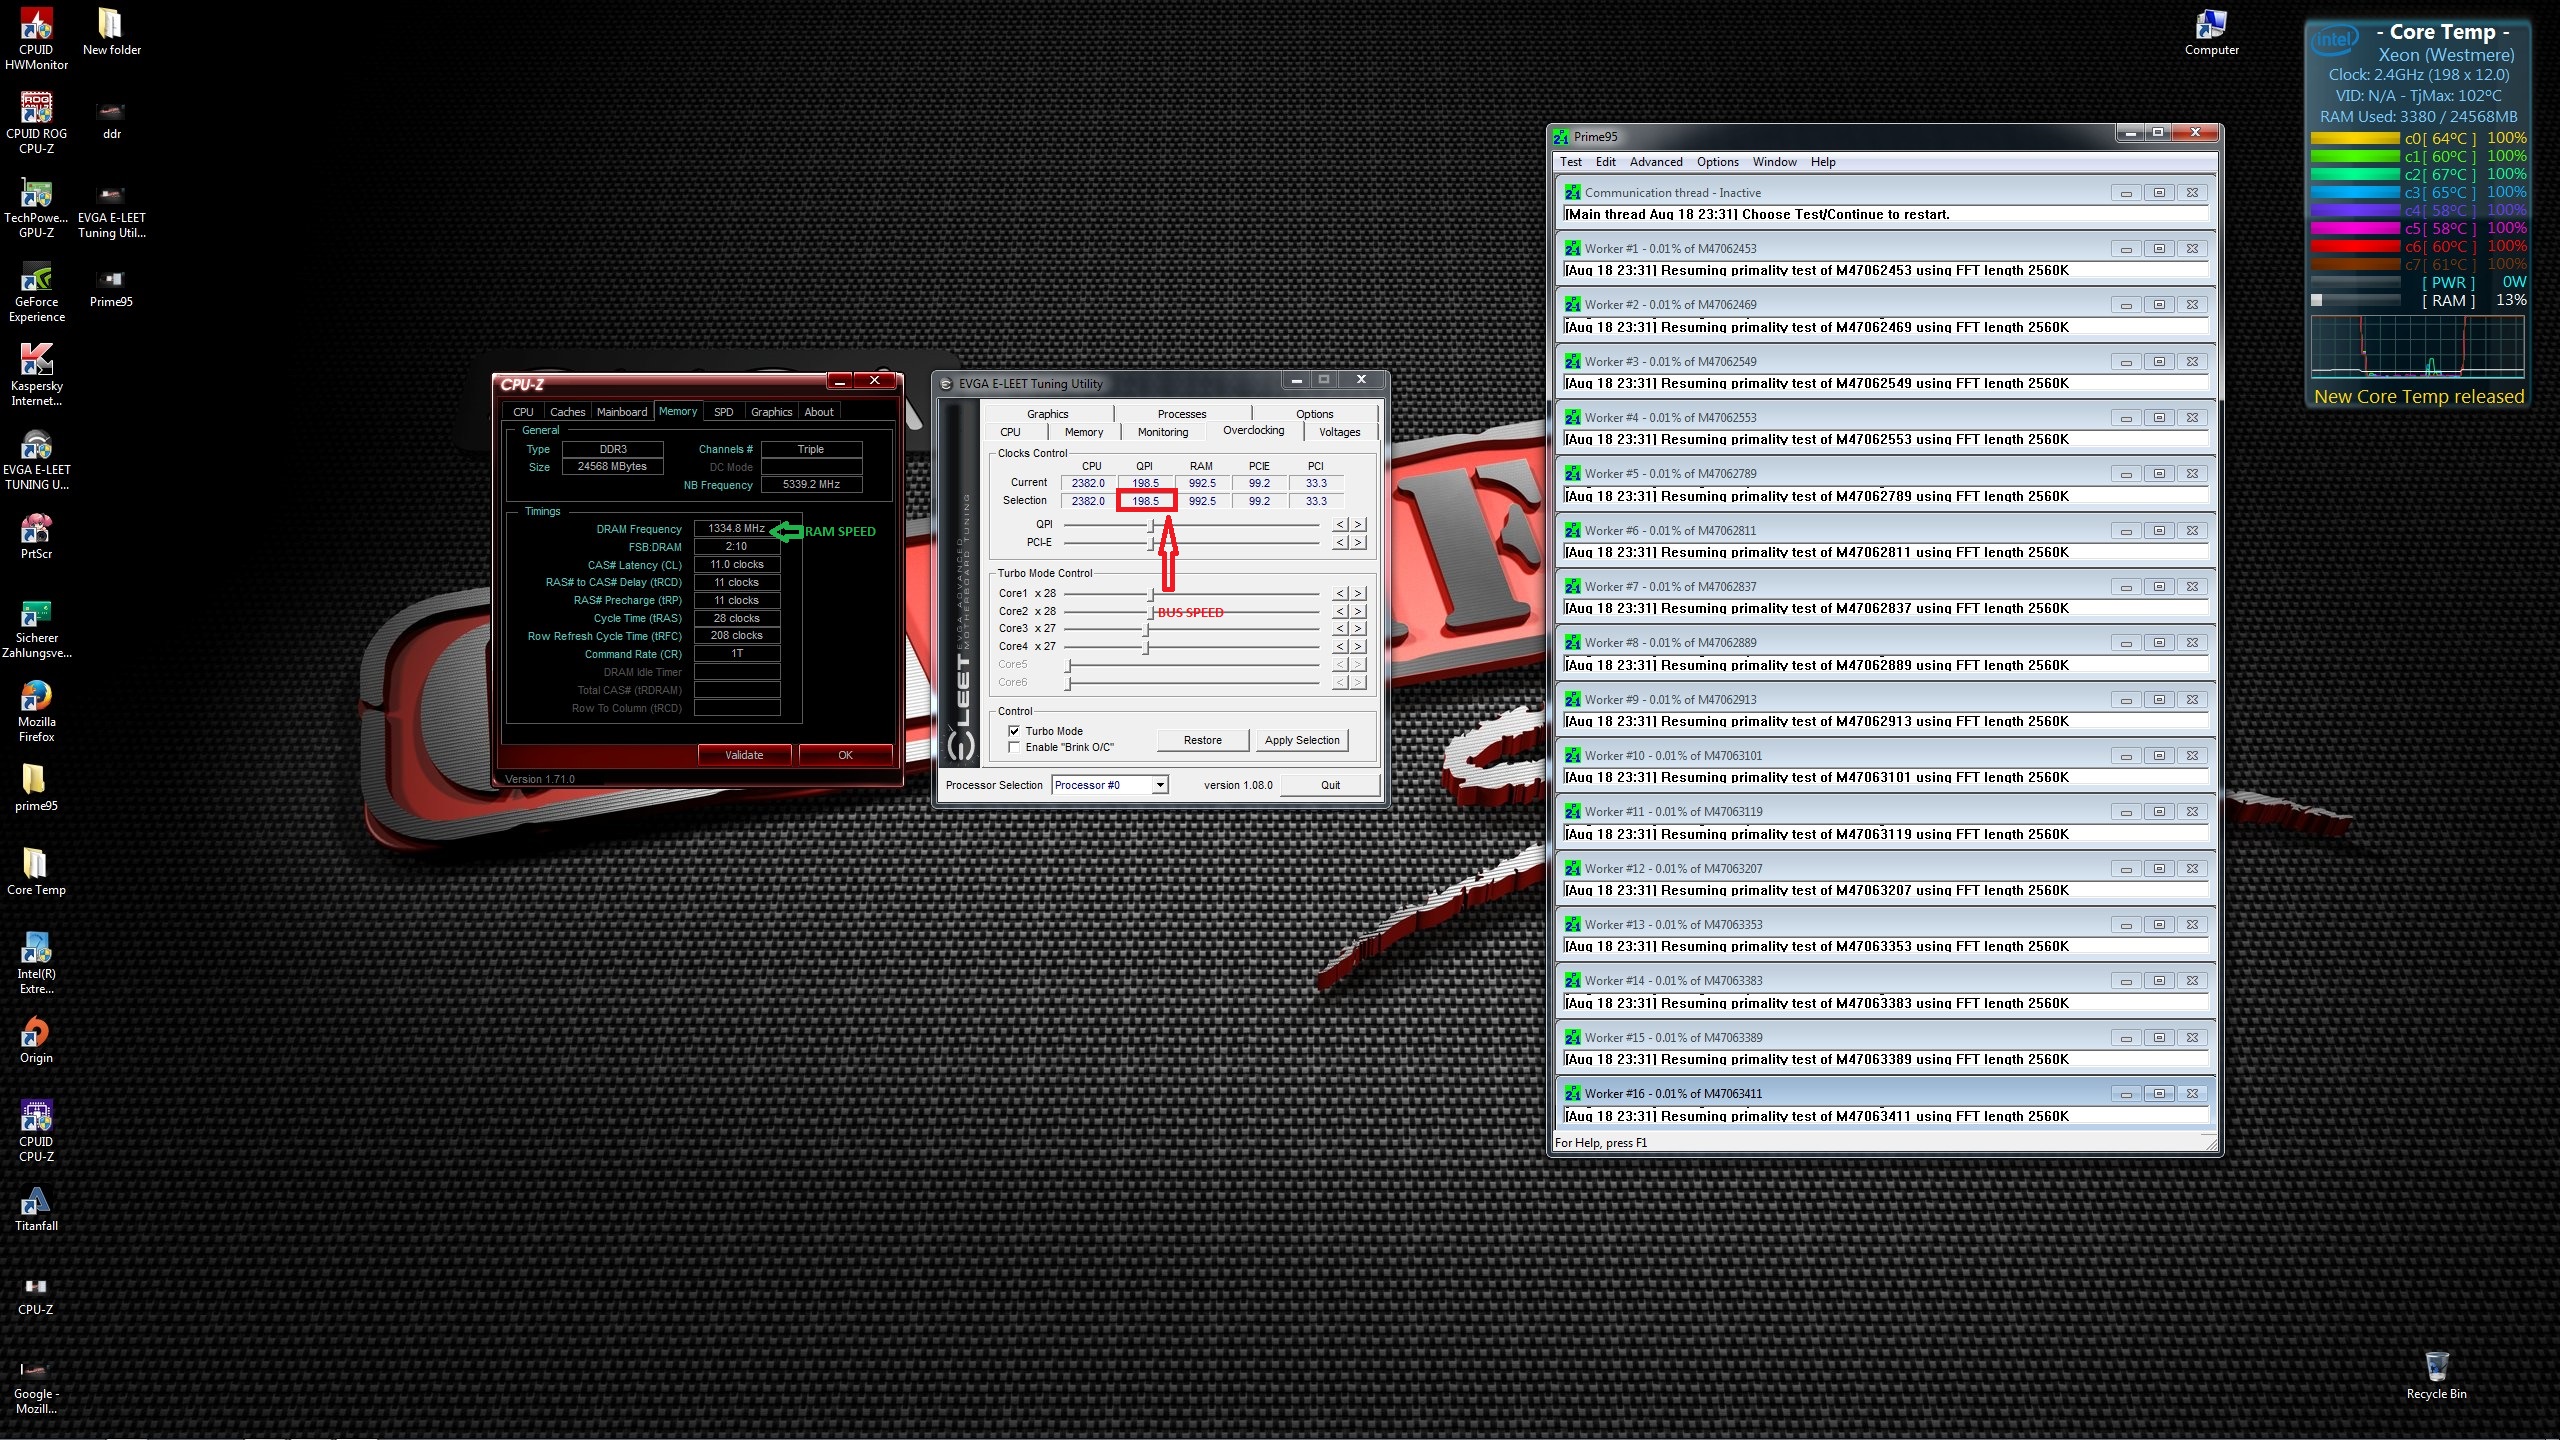Minimize the Worker #1 child window
Image resolution: width=2560 pixels, height=1440 pixels.
click(x=2126, y=249)
